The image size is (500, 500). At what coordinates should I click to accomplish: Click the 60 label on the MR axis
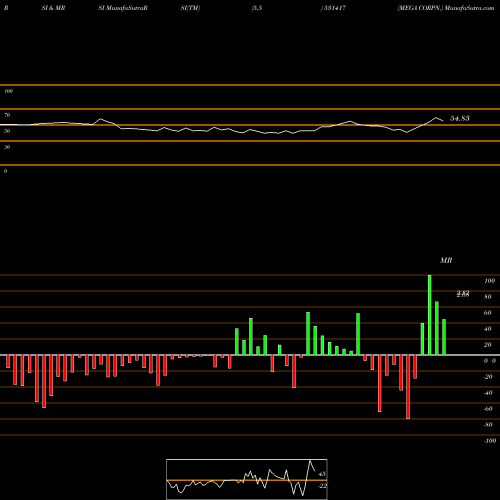click(487, 313)
